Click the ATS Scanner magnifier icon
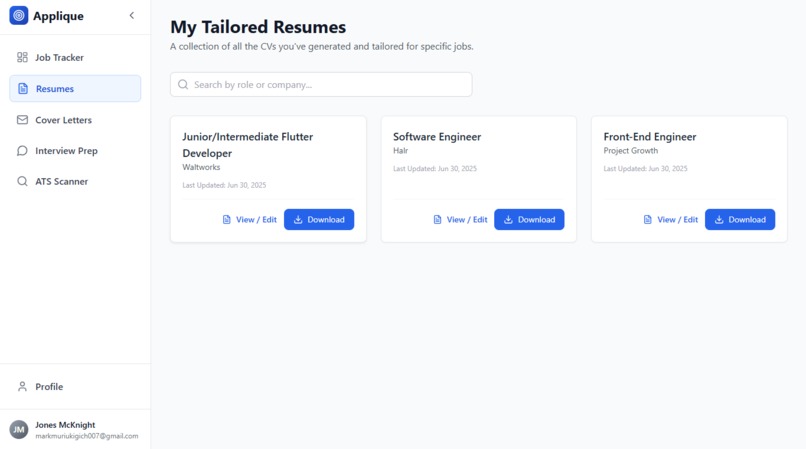The height and width of the screenshot is (449, 806). 22,182
